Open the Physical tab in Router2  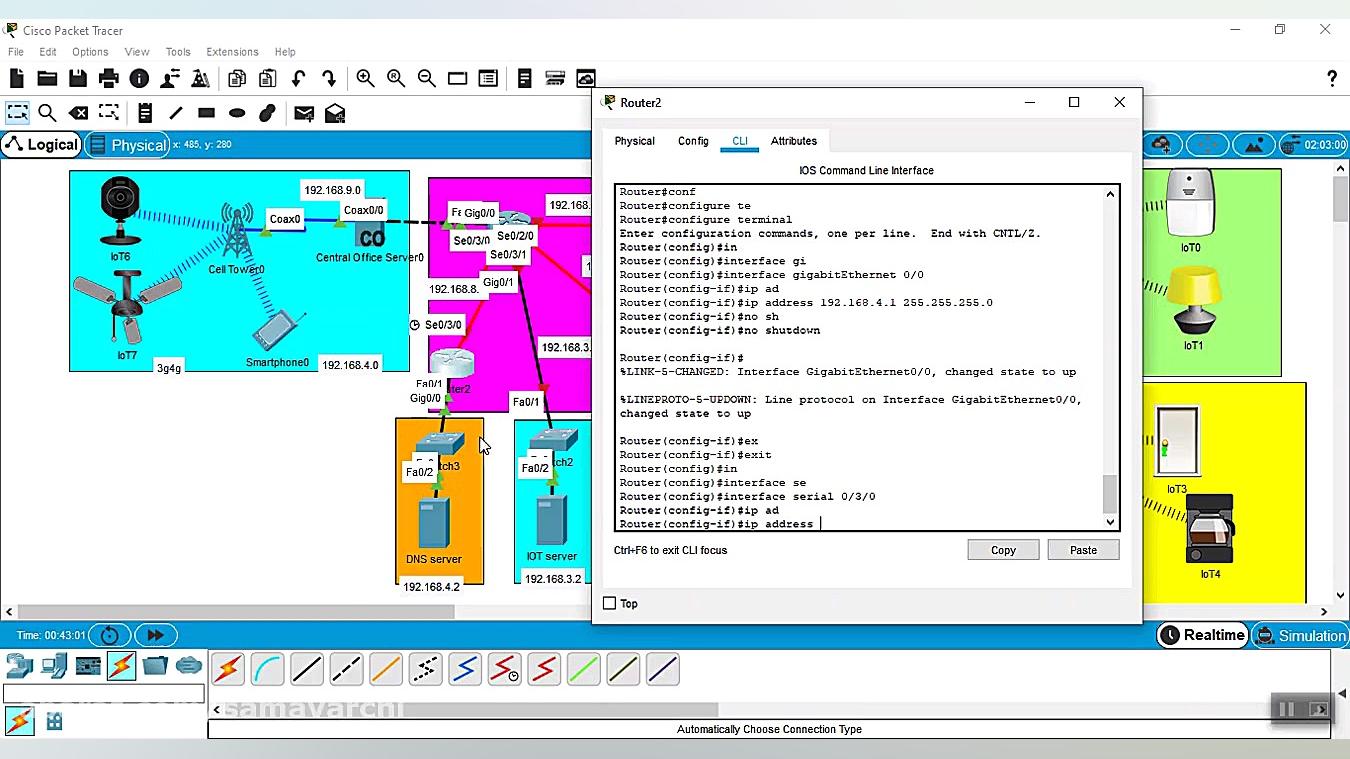click(634, 141)
